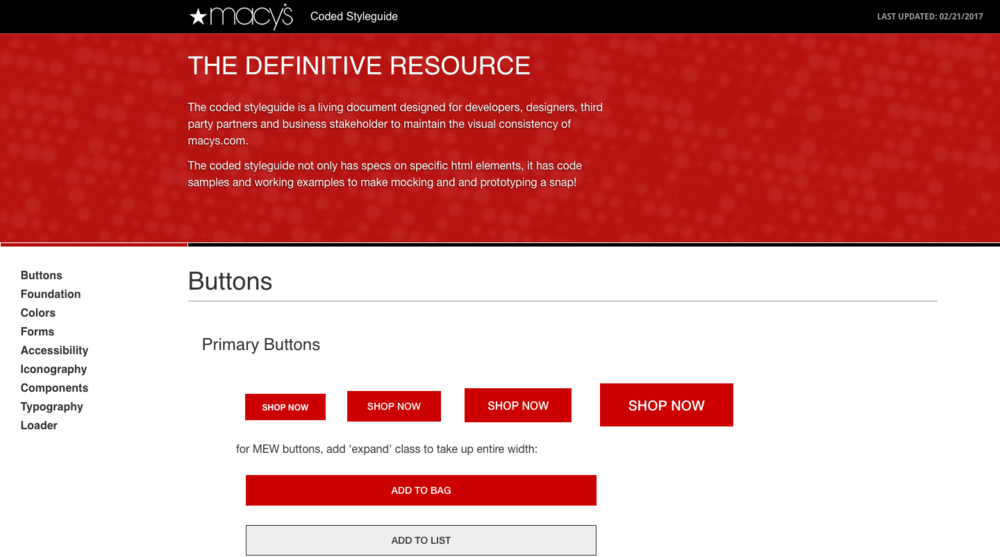Open the Accessibility sidebar item

pos(54,350)
